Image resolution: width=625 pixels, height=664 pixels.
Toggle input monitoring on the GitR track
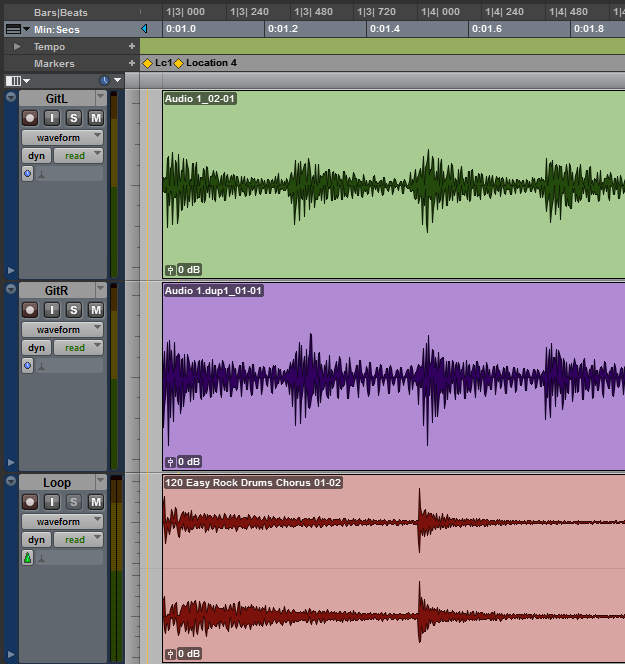click(x=52, y=310)
